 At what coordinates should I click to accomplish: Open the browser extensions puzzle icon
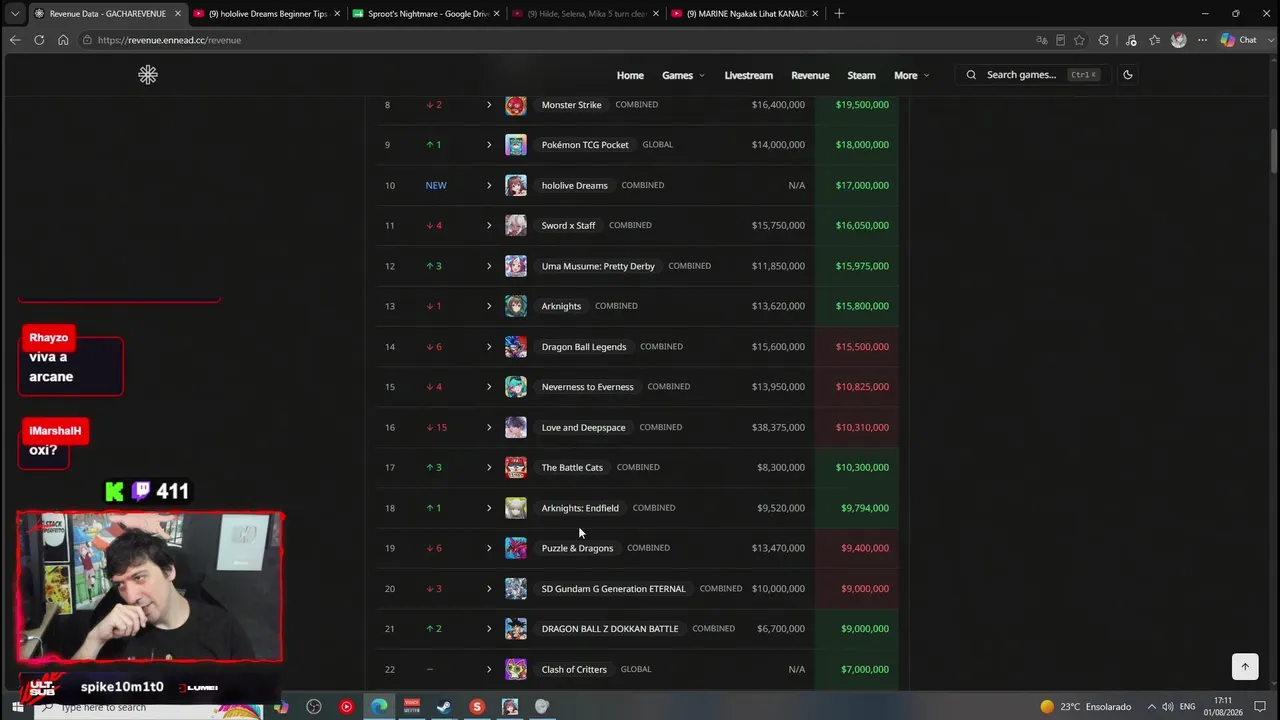[x=1104, y=40]
